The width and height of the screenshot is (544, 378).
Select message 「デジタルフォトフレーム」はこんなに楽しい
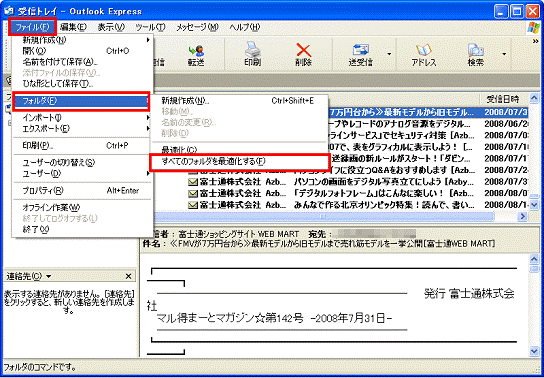(384, 193)
